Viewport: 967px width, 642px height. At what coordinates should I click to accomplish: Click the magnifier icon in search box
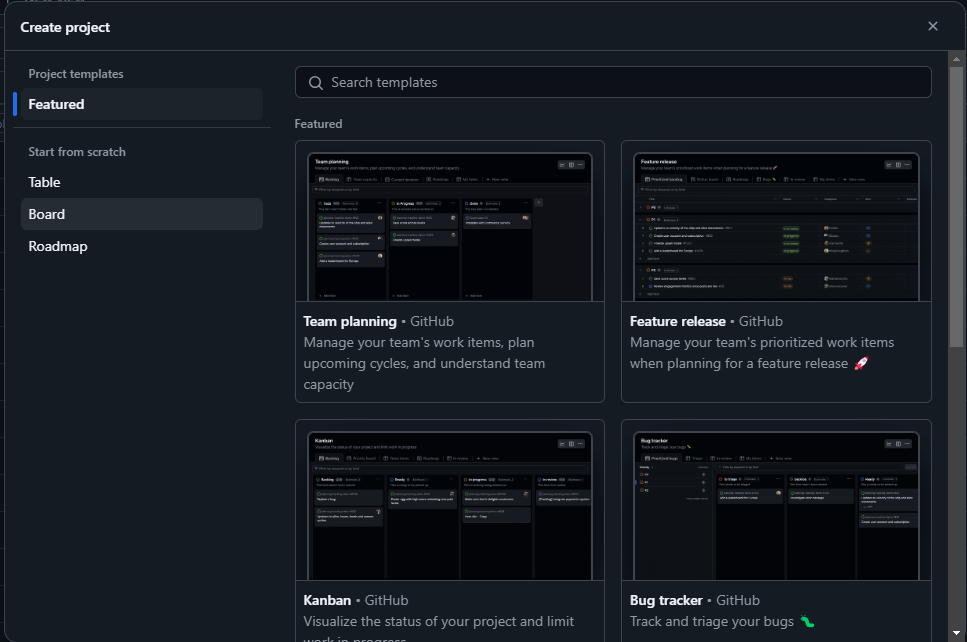click(316, 83)
